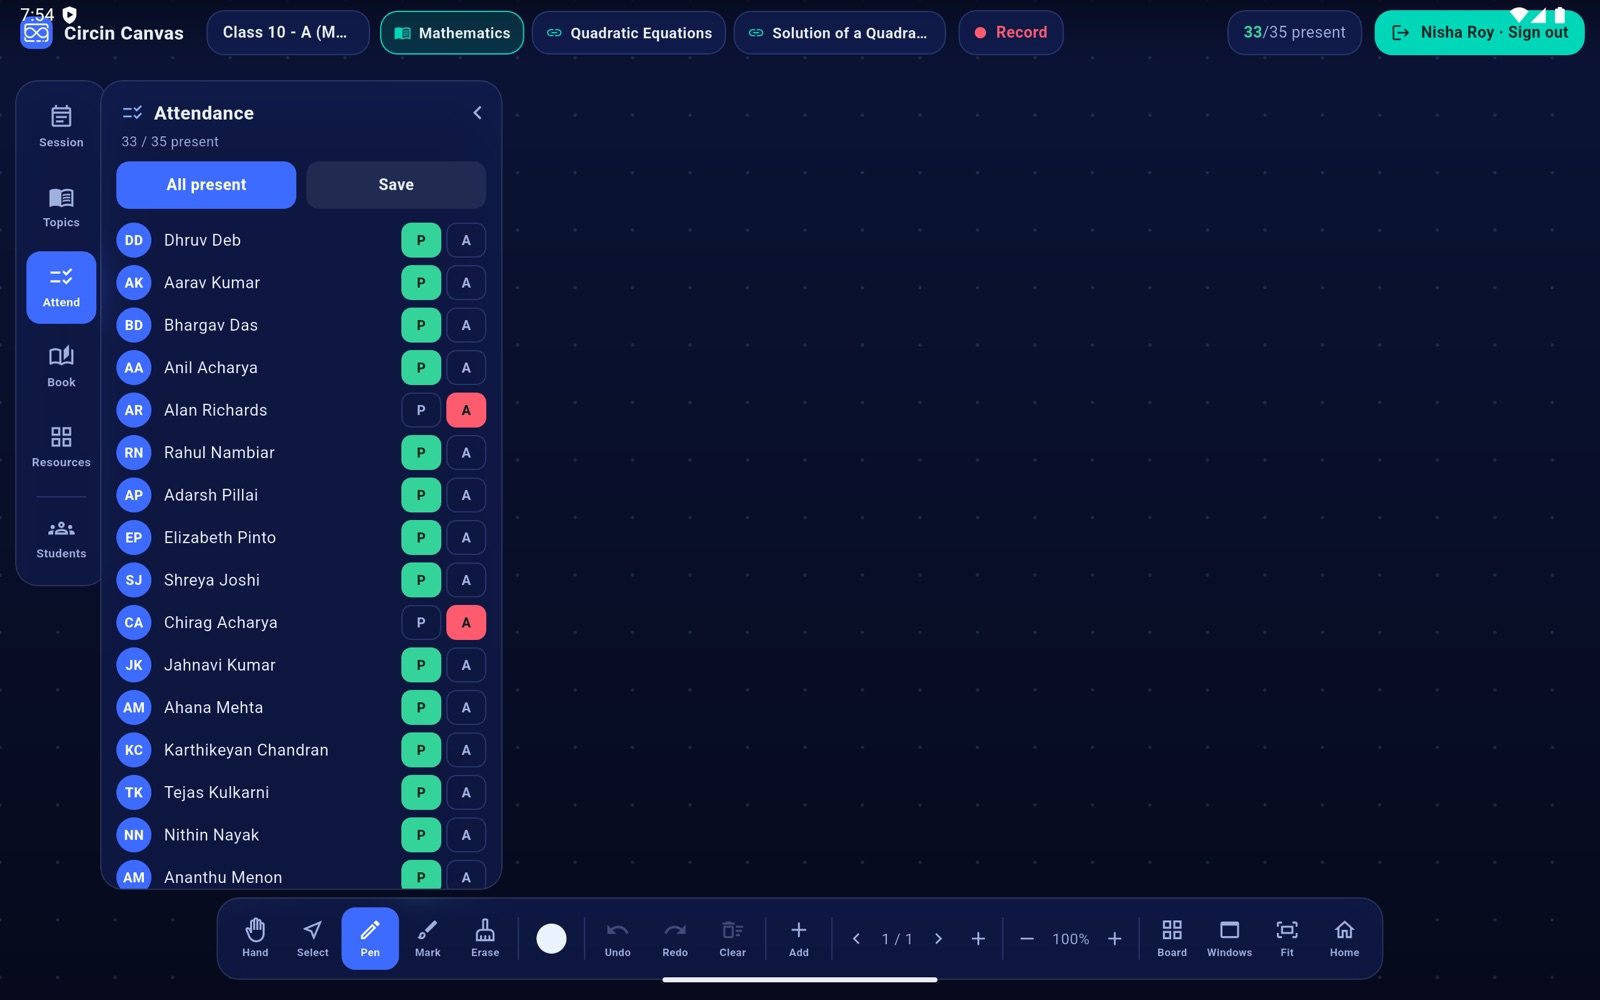
Task: Select the Hand tool
Action: tap(255, 938)
